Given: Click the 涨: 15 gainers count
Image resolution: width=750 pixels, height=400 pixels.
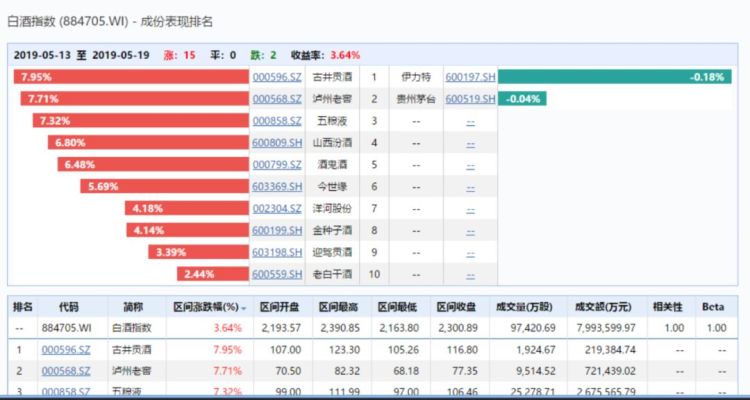Looking at the screenshot, I should [179, 55].
